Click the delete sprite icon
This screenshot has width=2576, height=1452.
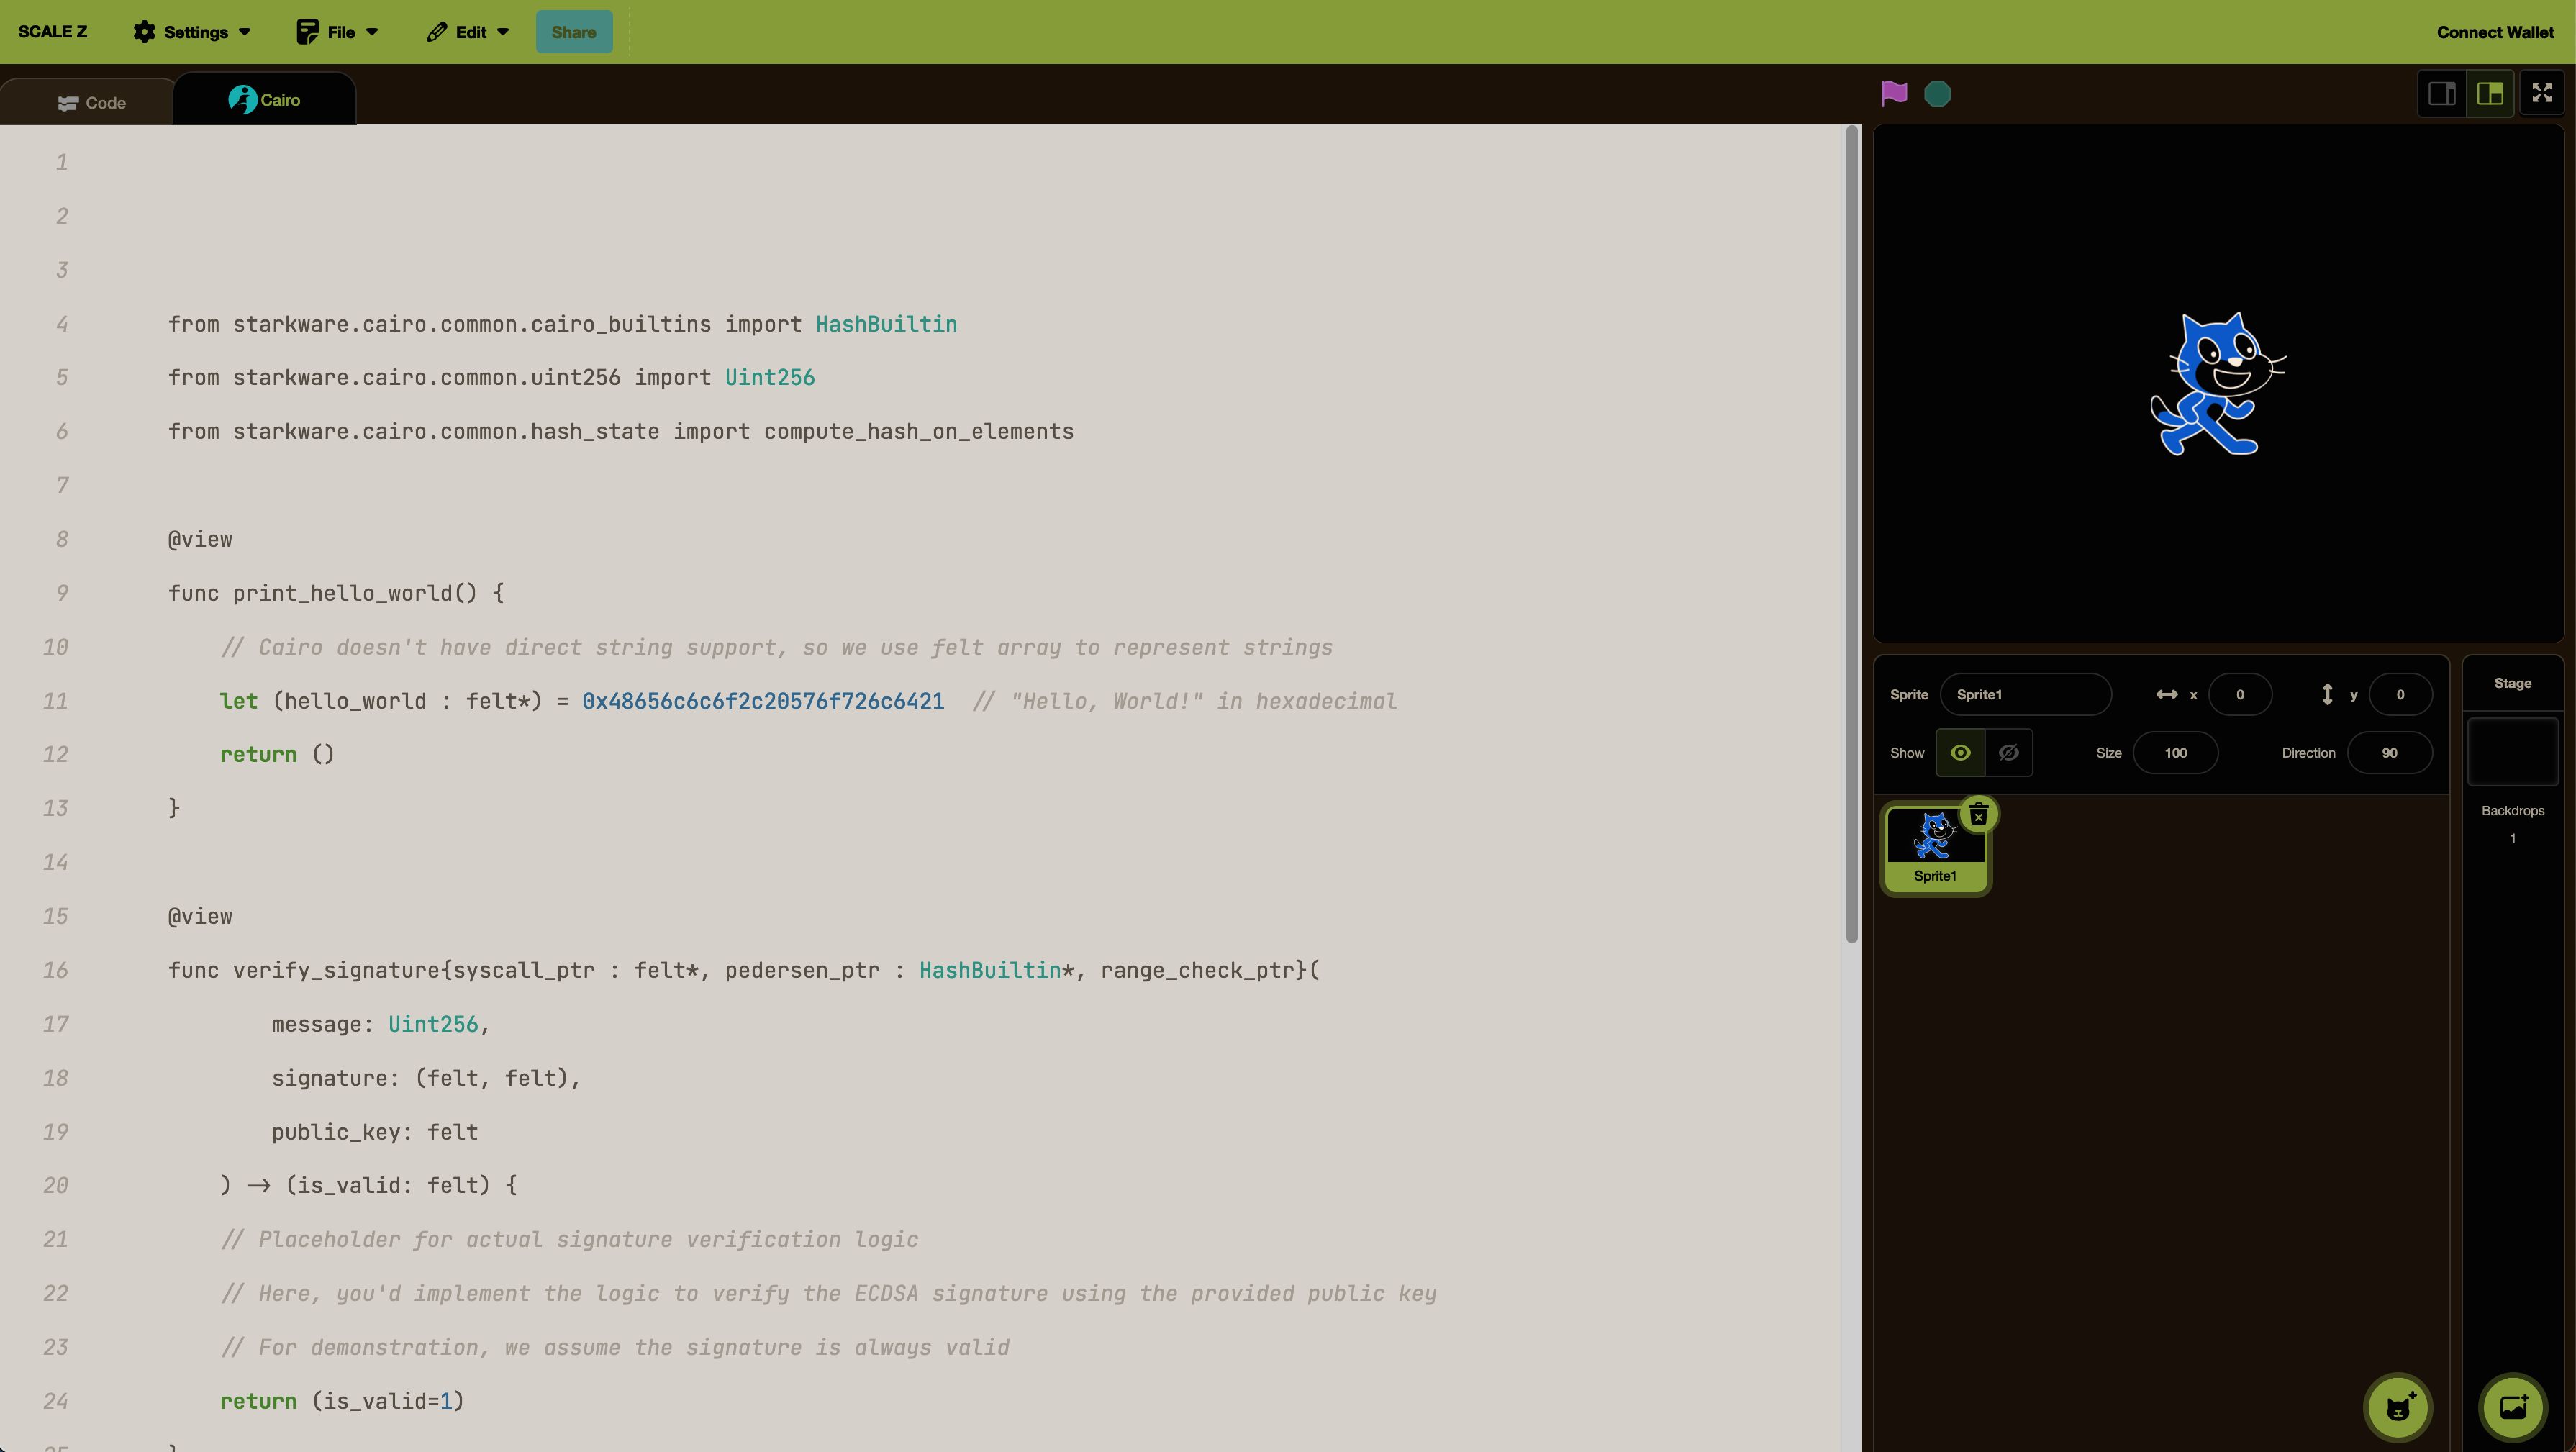(x=1978, y=812)
